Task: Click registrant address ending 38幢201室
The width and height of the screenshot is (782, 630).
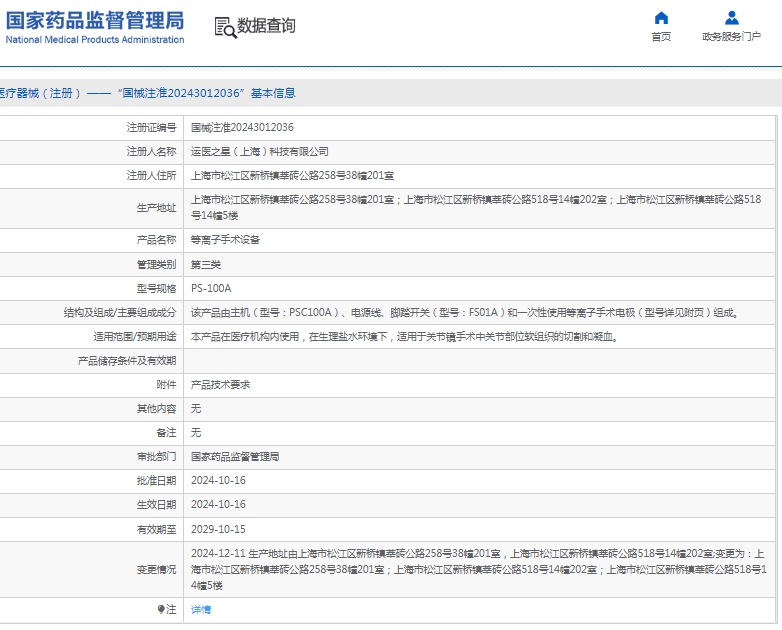Action: [x=292, y=176]
